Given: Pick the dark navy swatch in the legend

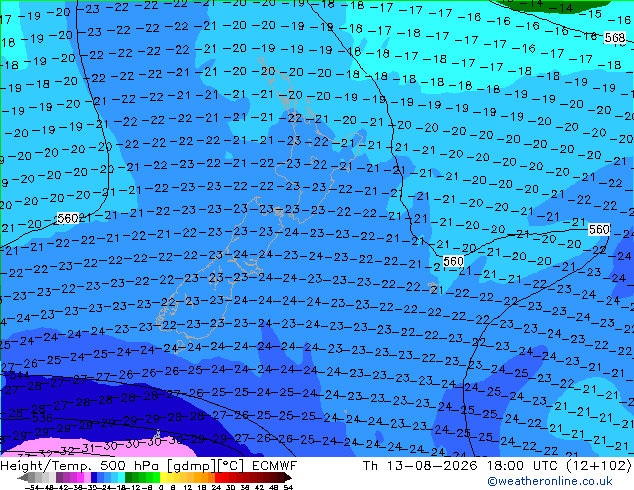Looking at the screenshot, I should click(x=94, y=477).
